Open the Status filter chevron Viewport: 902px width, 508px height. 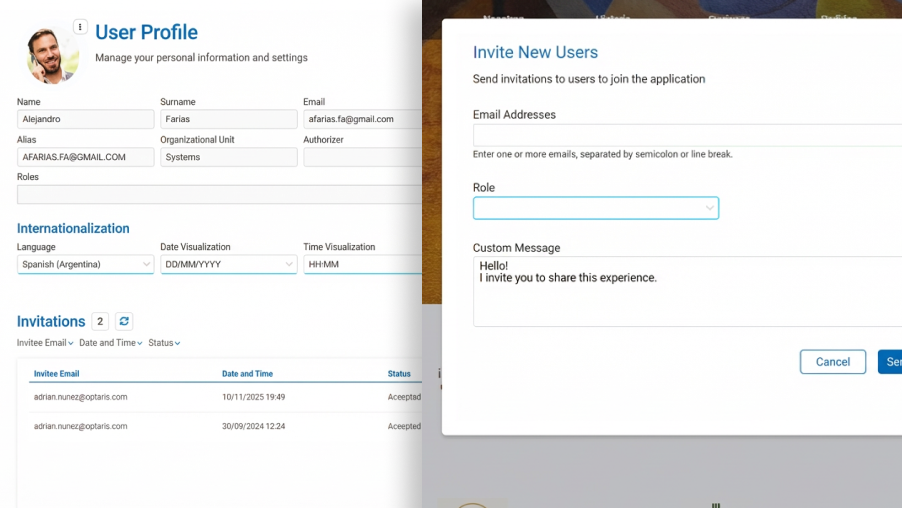(178, 343)
